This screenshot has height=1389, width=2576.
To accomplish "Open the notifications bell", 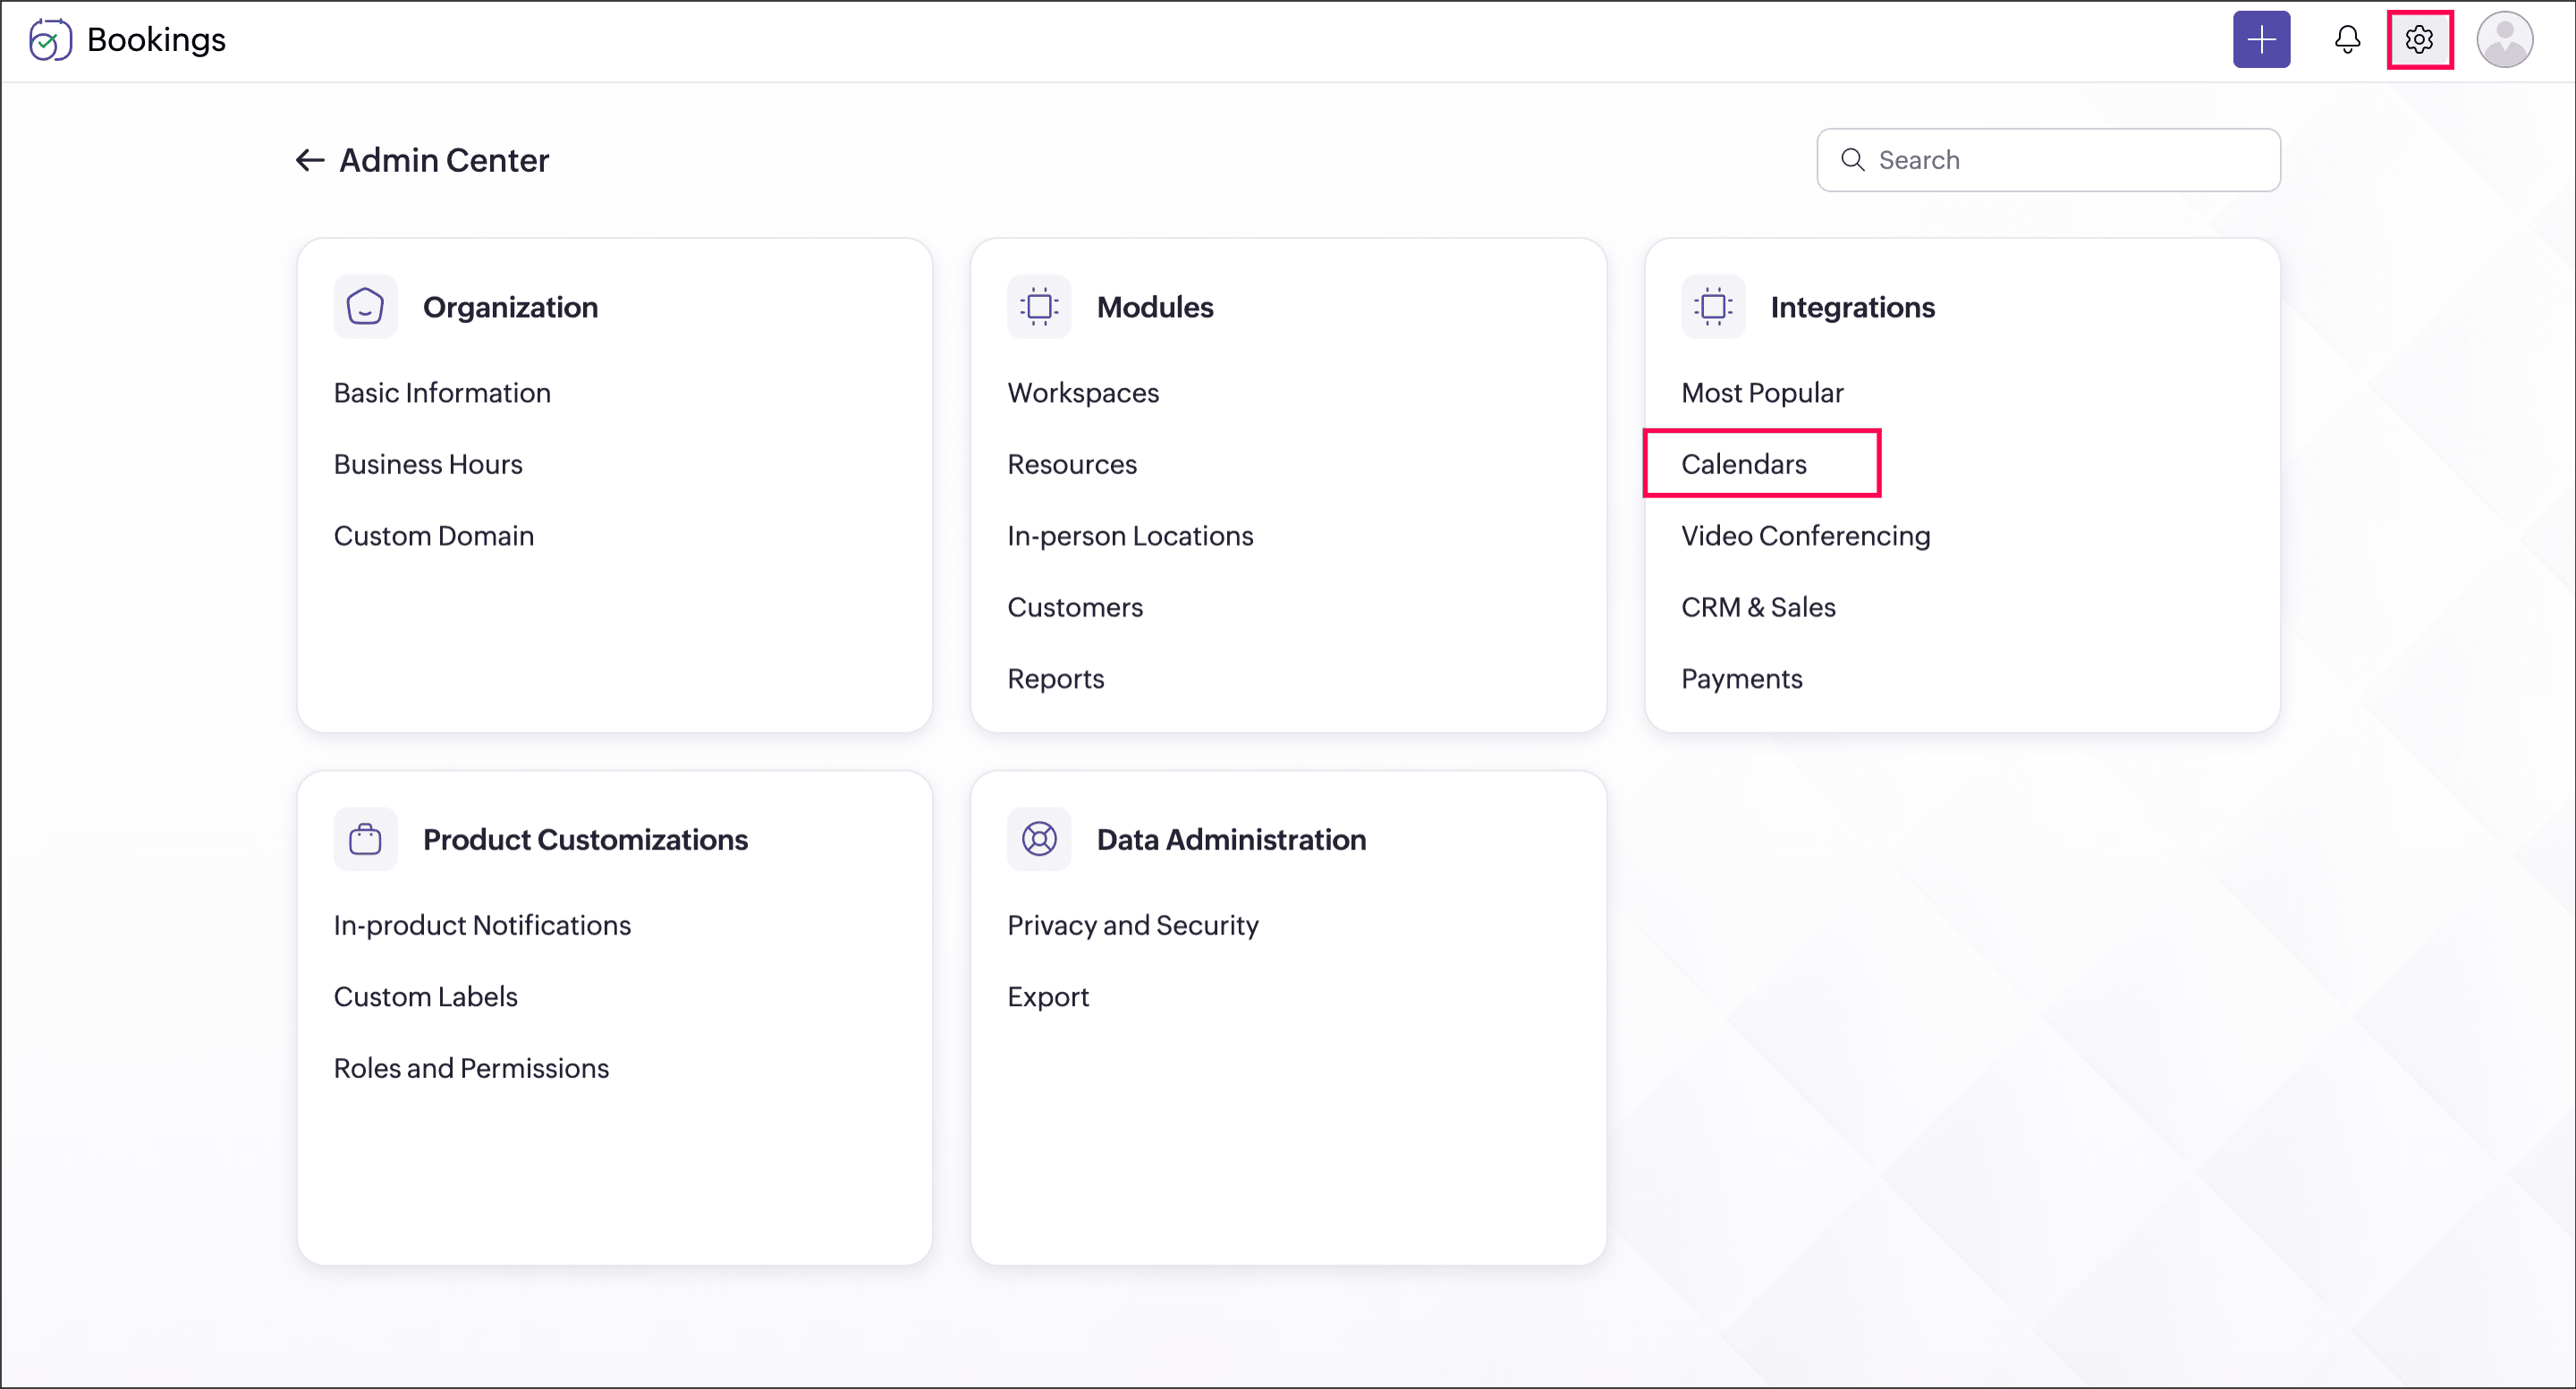I will coord(2347,40).
